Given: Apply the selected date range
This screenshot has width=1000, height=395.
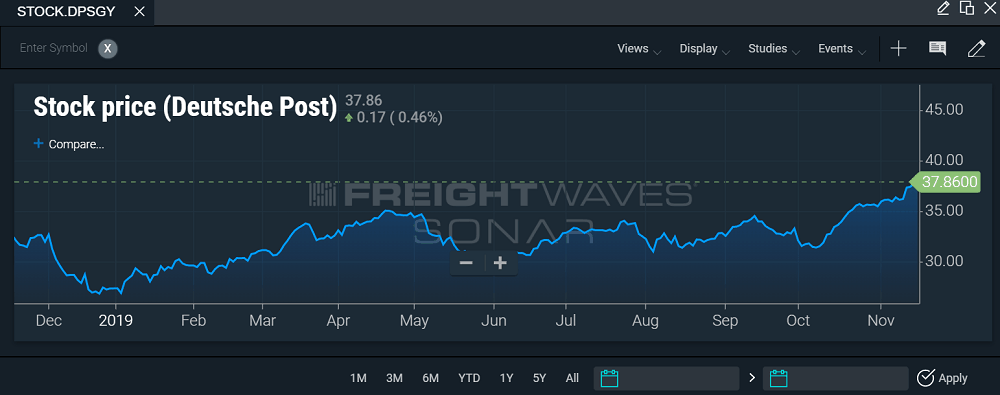Looking at the screenshot, I should coord(942,378).
